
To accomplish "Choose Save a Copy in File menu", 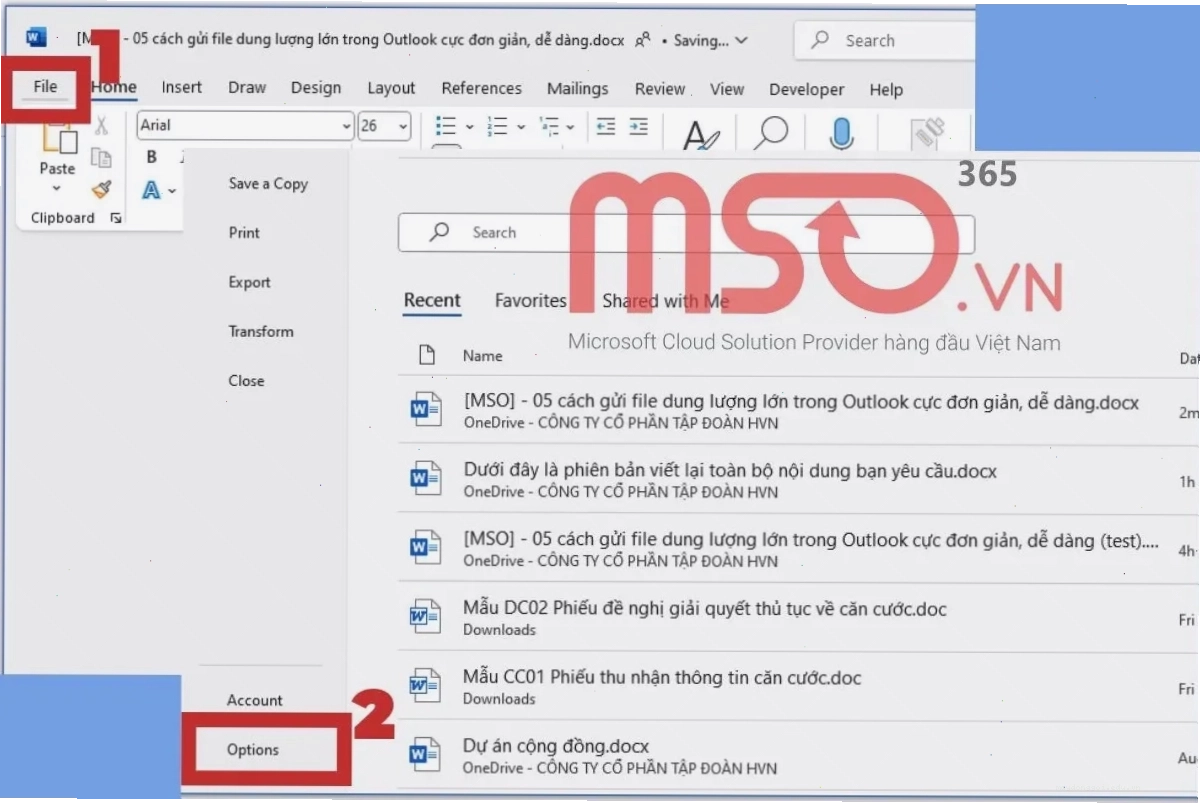I will [x=268, y=183].
